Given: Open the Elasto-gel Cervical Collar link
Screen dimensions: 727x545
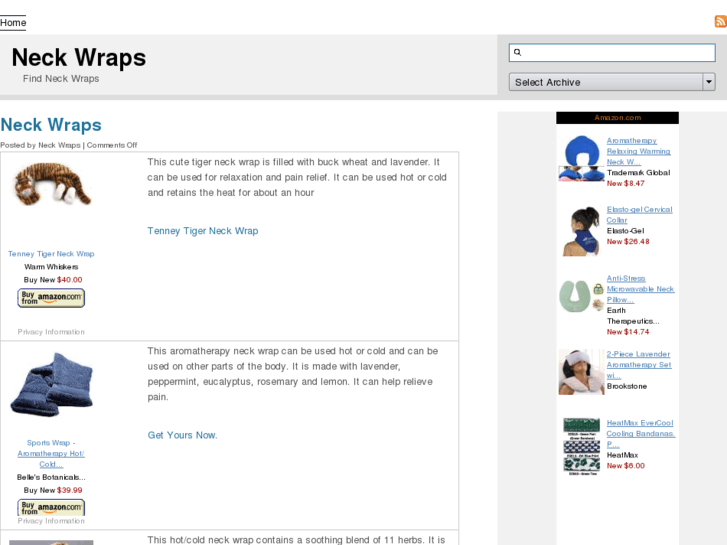Looking at the screenshot, I should click(x=639, y=215).
